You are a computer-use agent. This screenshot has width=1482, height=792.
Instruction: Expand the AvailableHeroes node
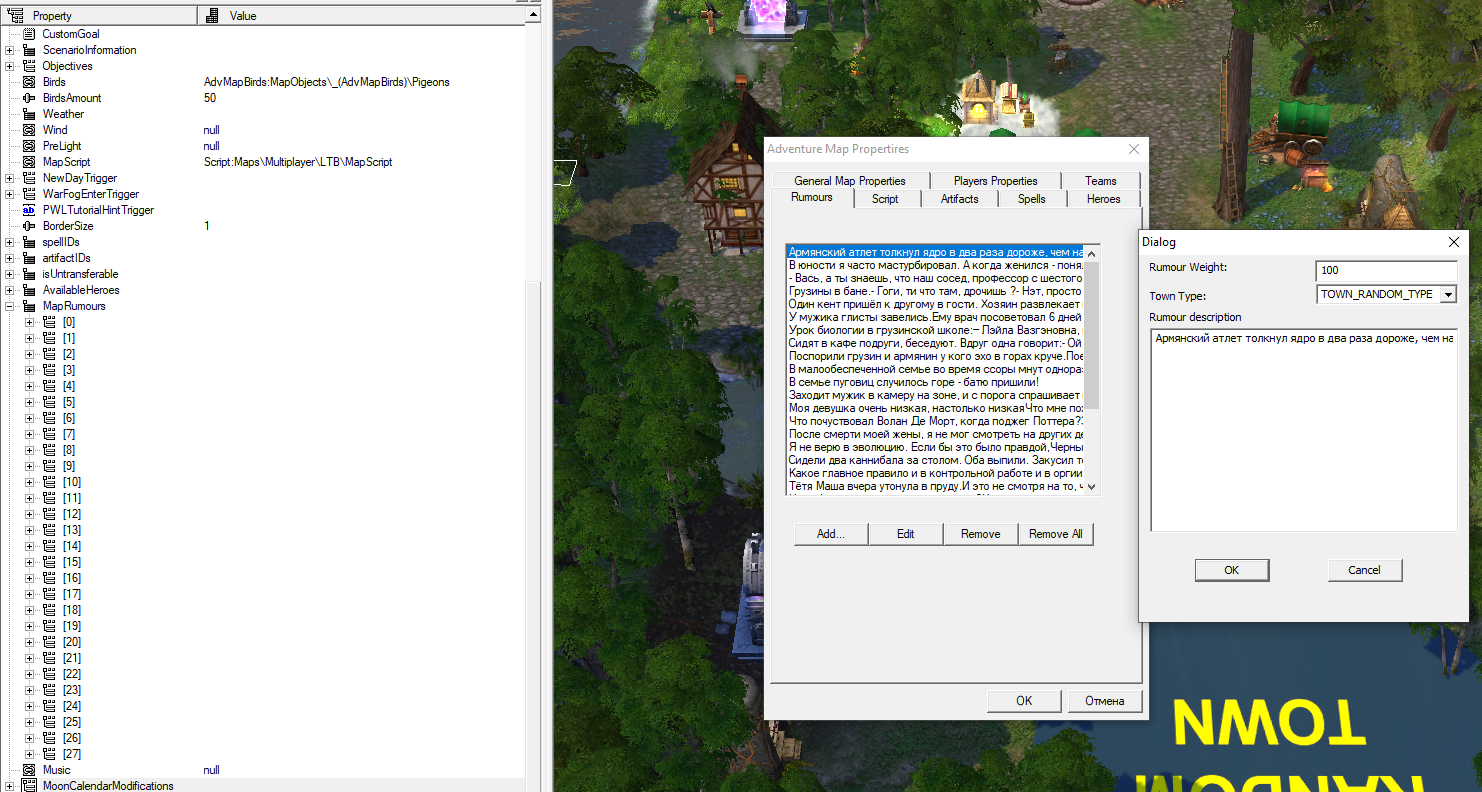tap(10, 290)
